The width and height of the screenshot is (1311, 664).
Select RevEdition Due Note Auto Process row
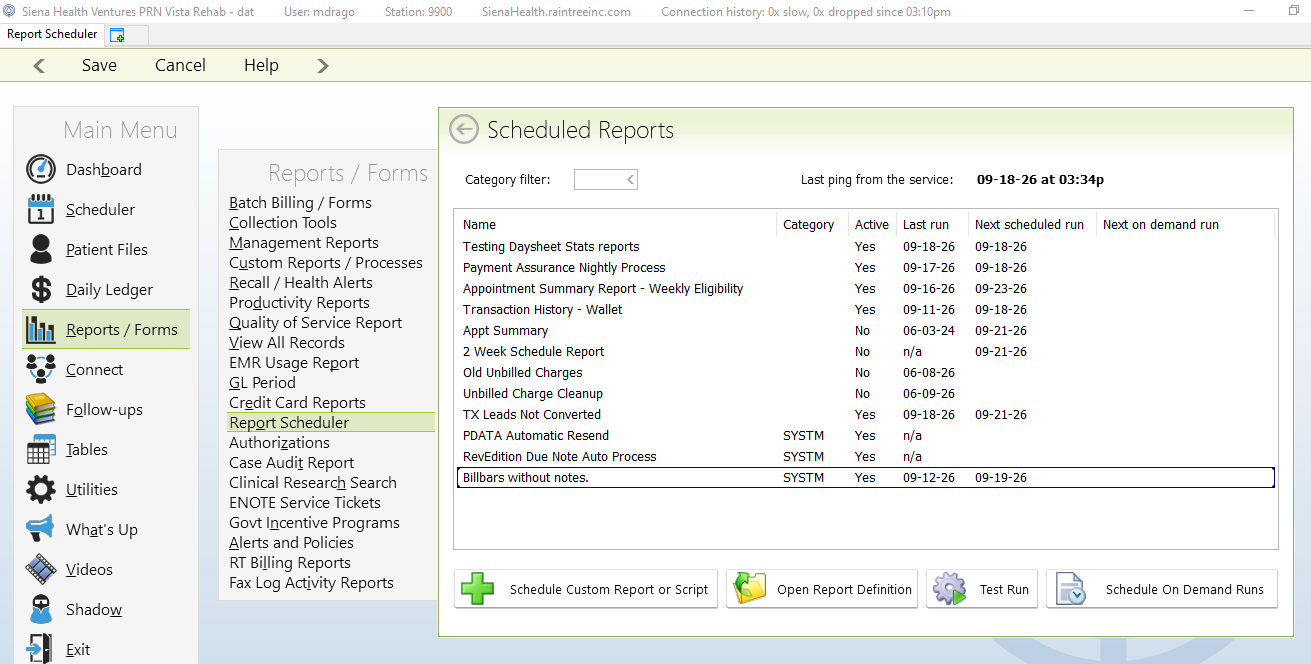[866, 456]
